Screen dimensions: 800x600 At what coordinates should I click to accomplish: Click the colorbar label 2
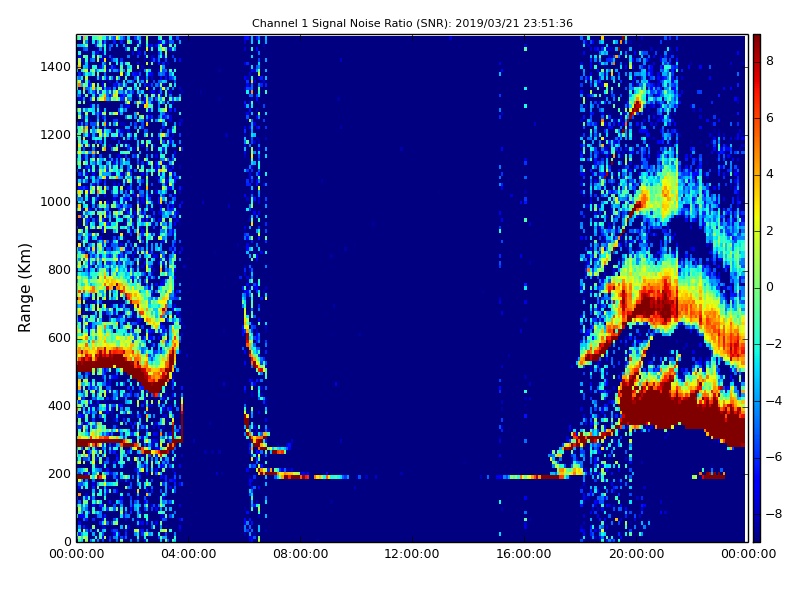click(x=770, y=231)
